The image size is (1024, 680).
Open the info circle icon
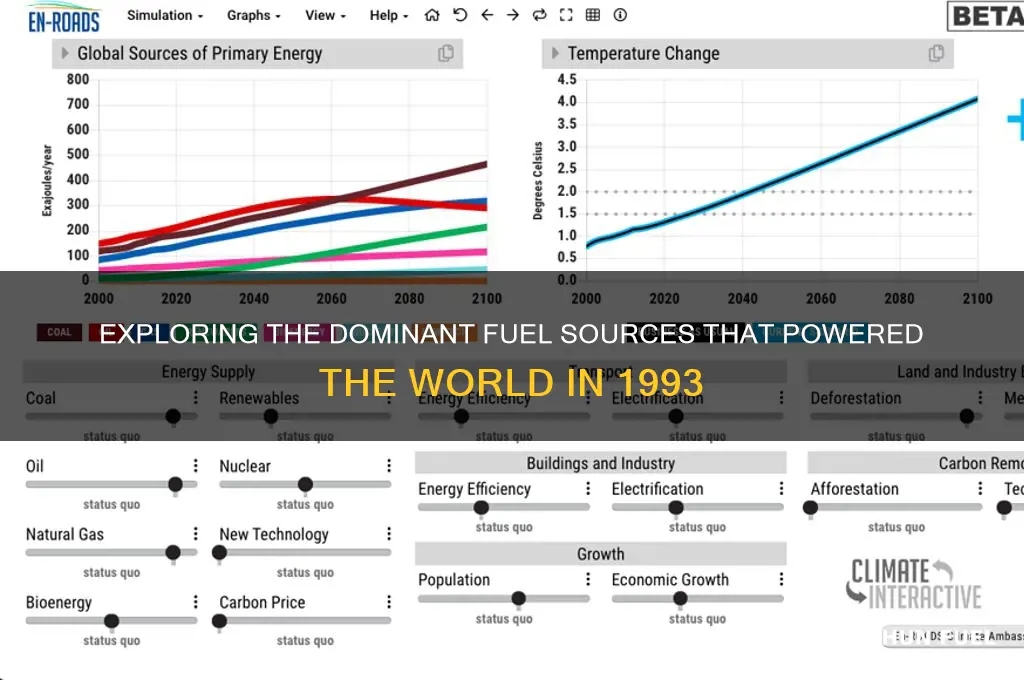pos(620,15)
